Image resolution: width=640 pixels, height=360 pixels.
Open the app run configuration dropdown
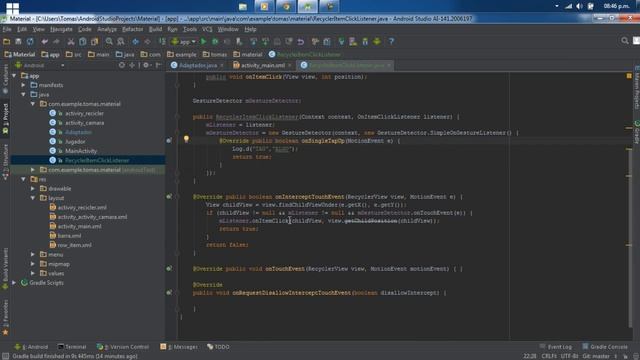pos(184,42)
